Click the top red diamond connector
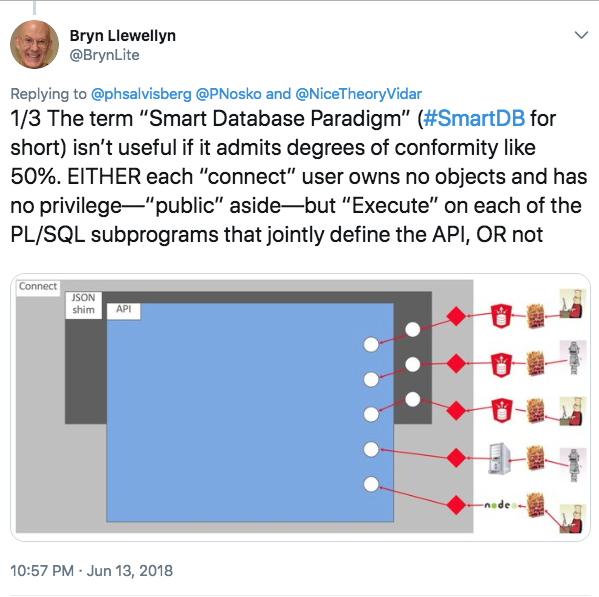Screen dimensions: 599x597 point(456,316)
